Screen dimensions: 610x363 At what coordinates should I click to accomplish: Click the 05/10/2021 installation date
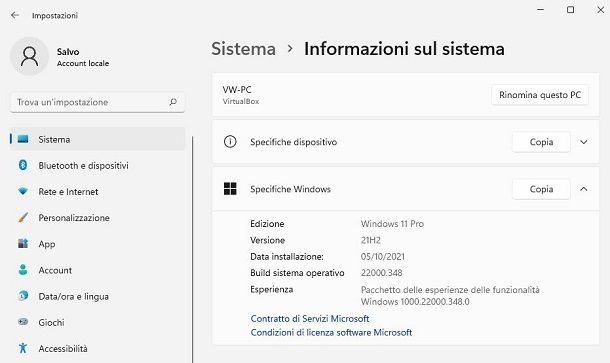click(382, 257)
